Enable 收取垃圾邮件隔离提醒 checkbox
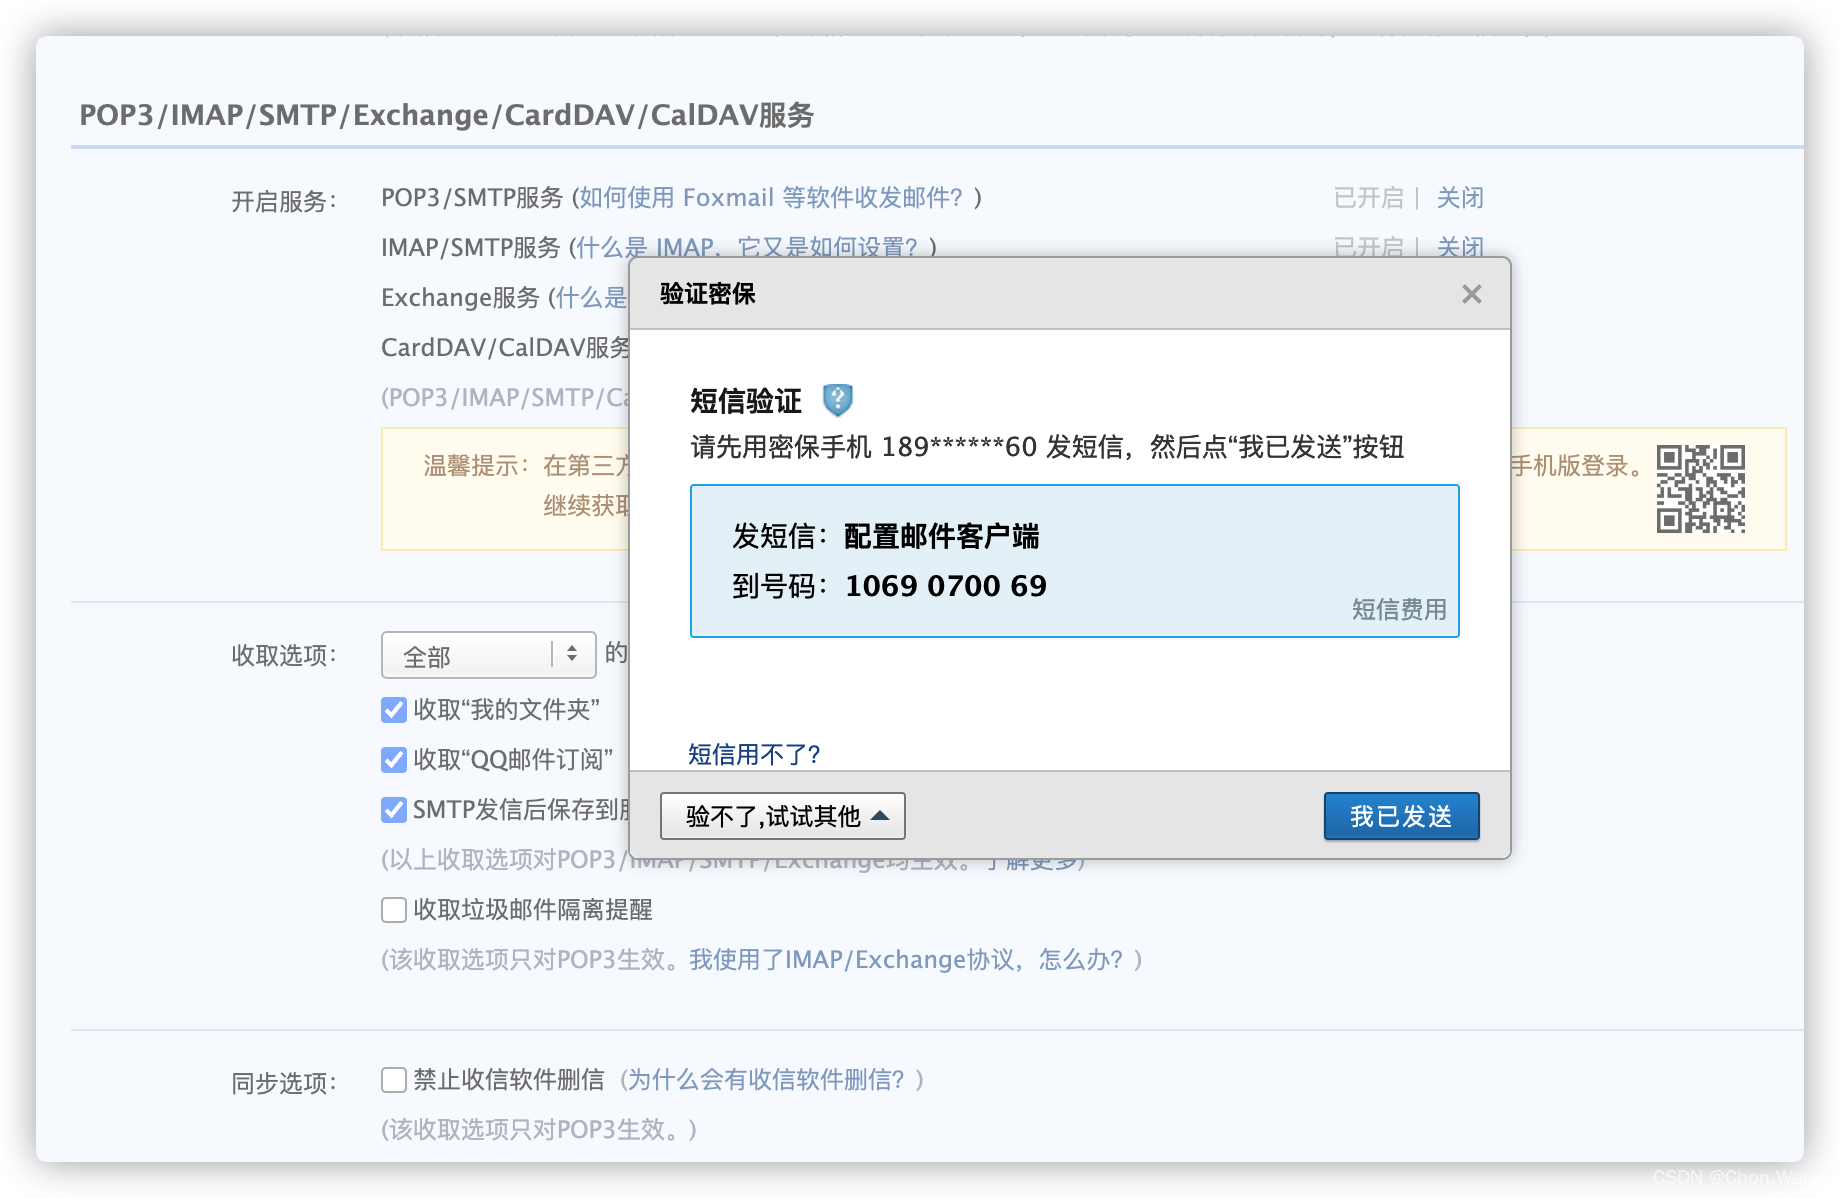1840x1198 pixels. point(394,910)
